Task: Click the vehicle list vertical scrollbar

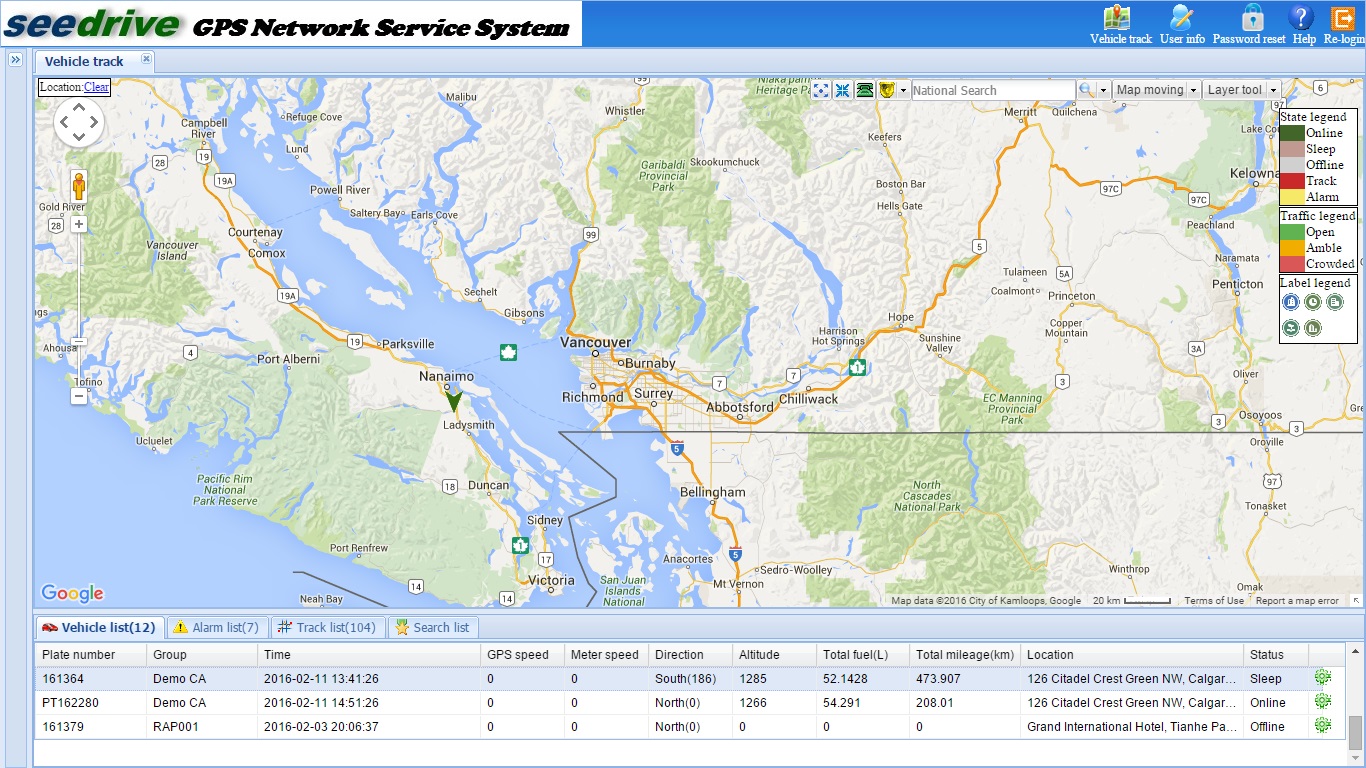Action: [1355, 731]
